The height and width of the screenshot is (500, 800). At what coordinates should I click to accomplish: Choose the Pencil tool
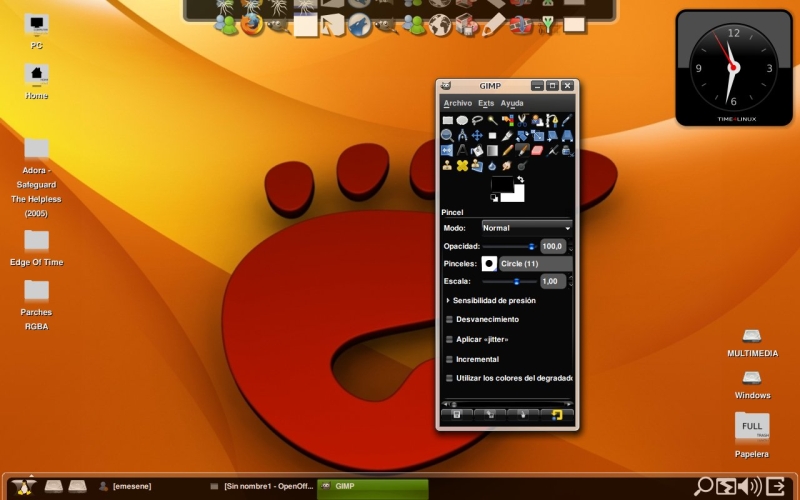click(x=507, y=151)
